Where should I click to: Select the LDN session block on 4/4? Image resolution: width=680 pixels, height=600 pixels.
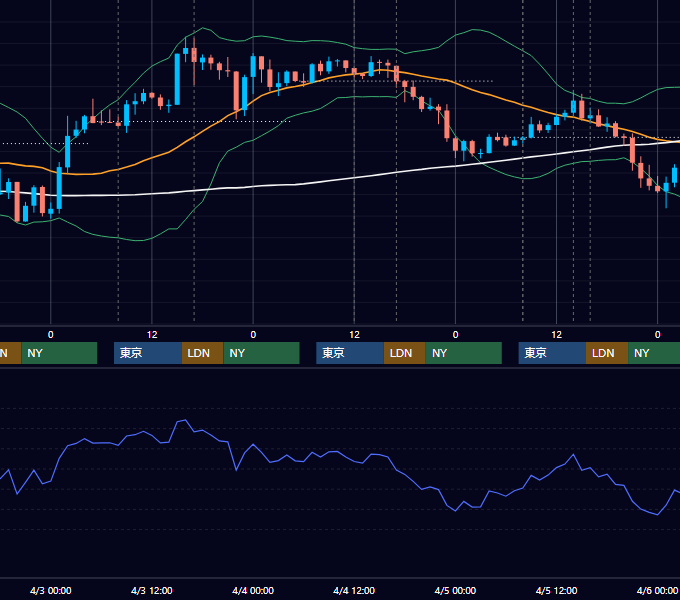point(405,353)
